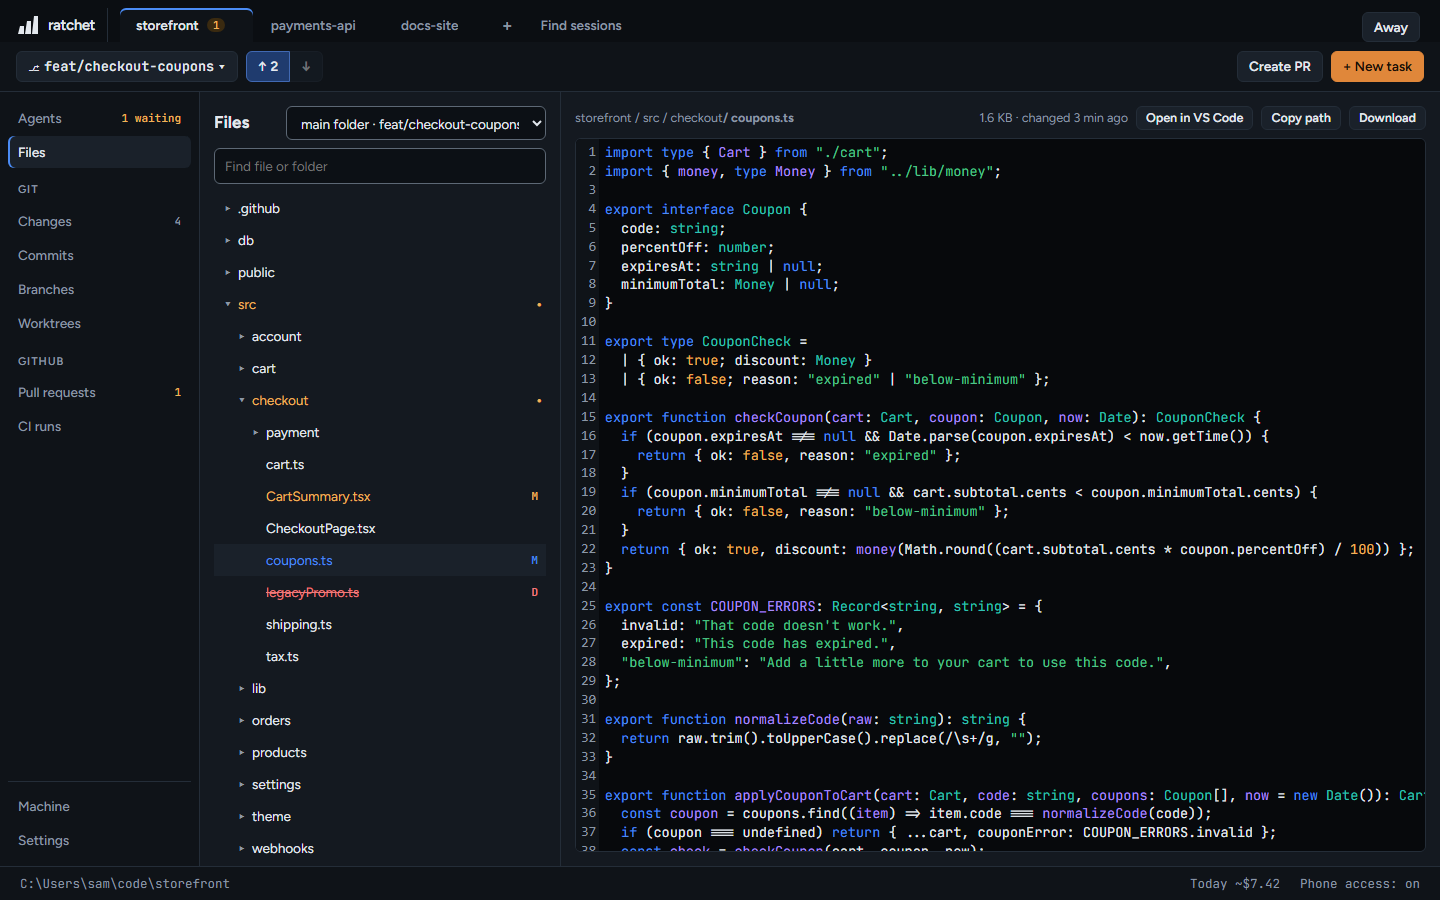The width and height of the screenshot is (1440, 900).
Task: Click Open in VS Code
Action: pyautogui.click(x=1194, y=118)
